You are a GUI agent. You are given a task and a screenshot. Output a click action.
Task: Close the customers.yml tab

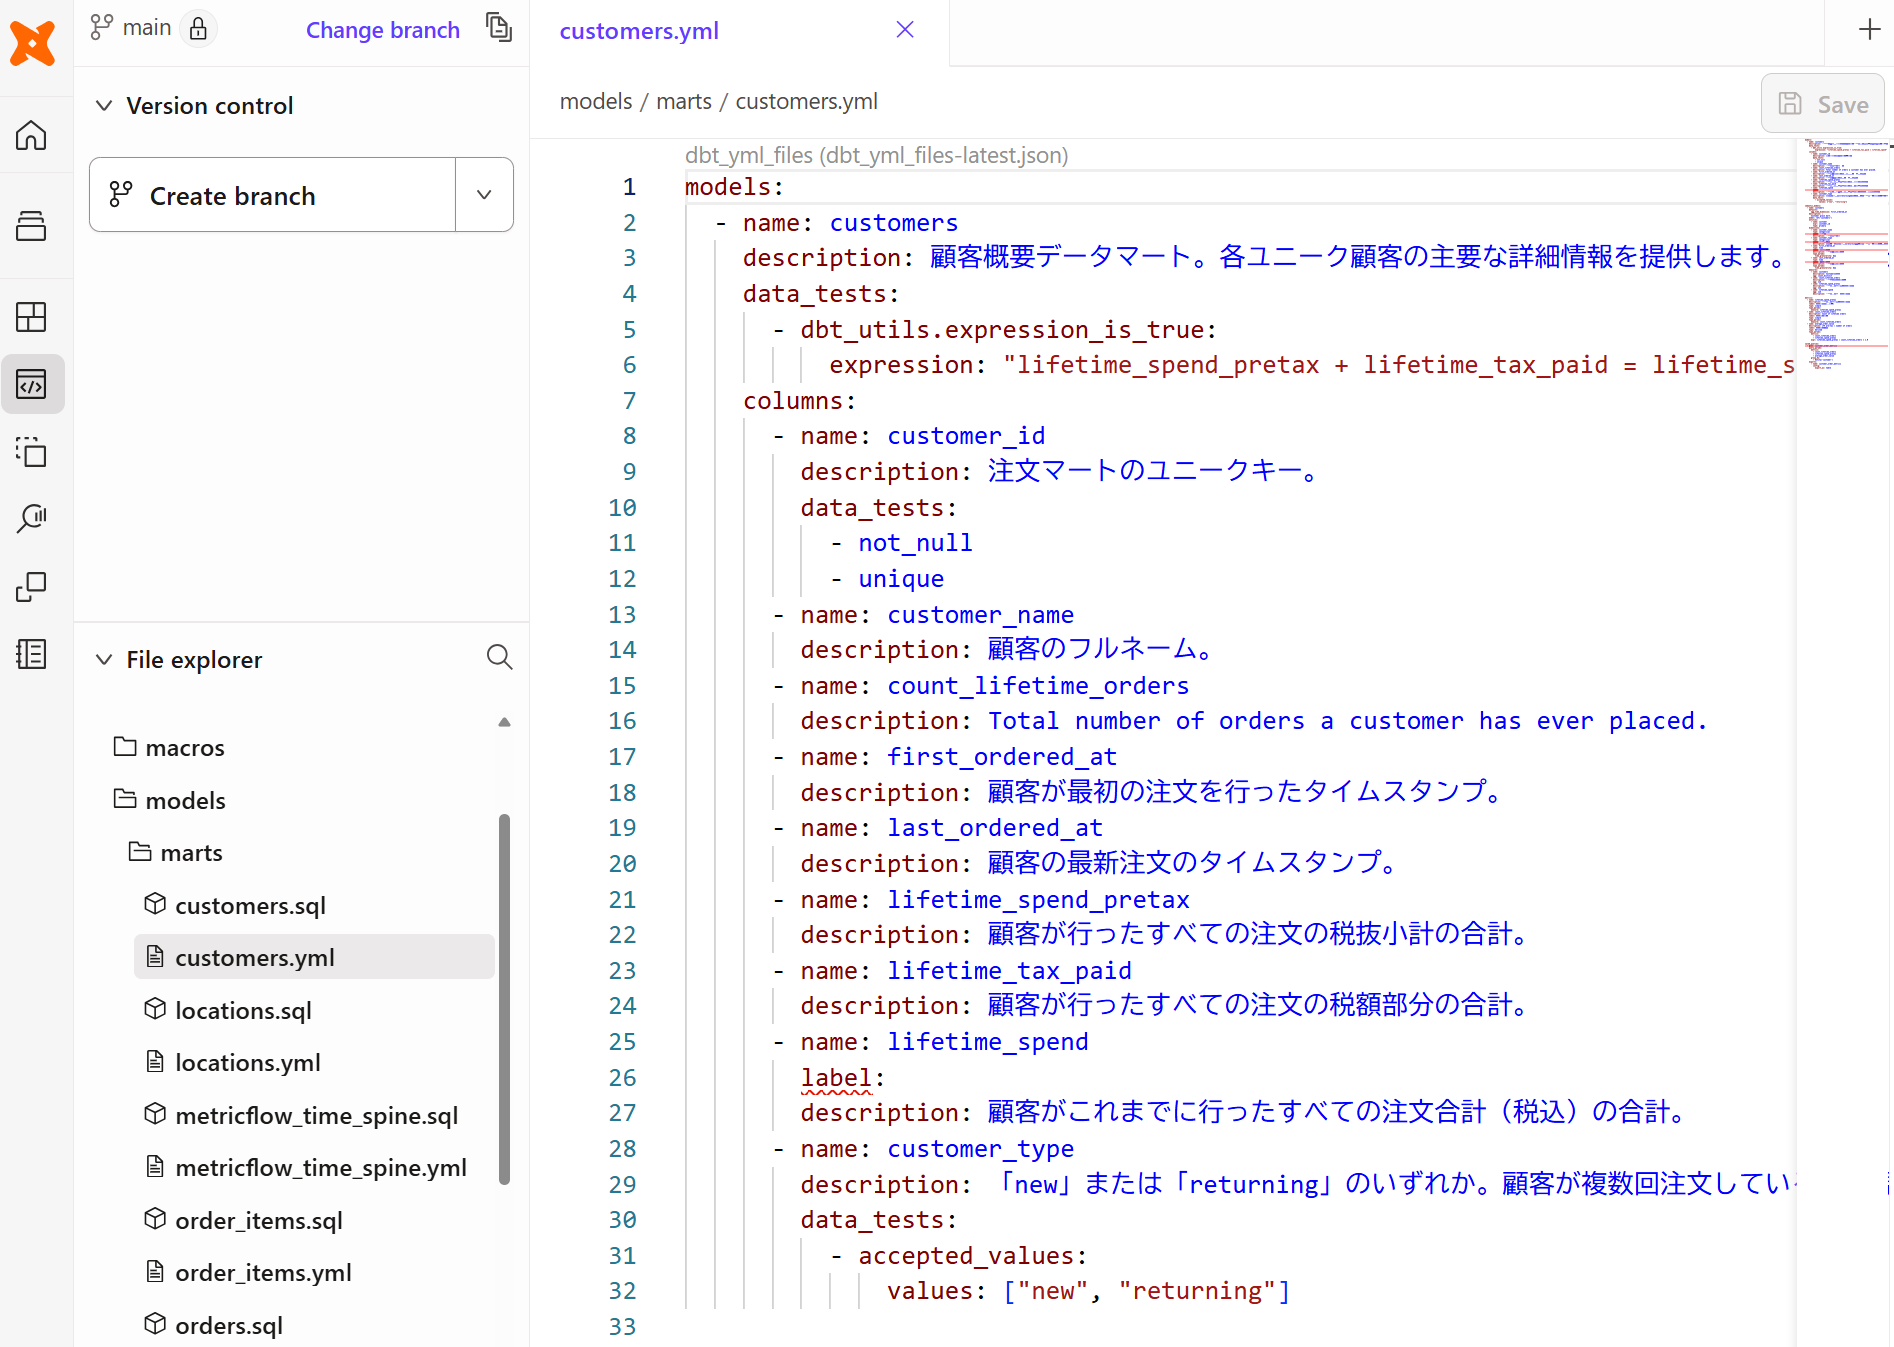905,30
